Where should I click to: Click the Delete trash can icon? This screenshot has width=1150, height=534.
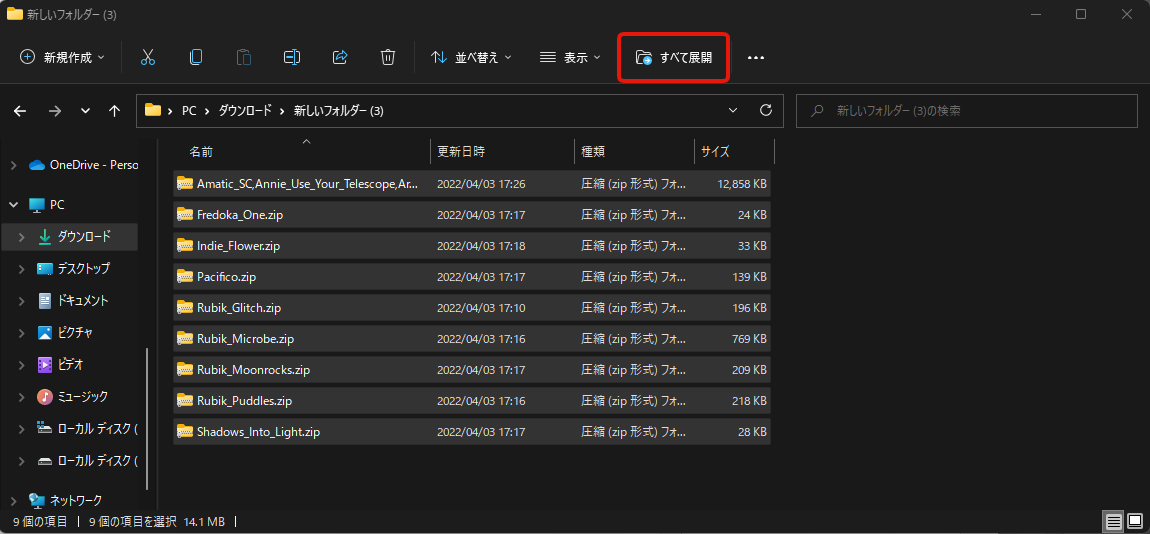pos(388,57)
